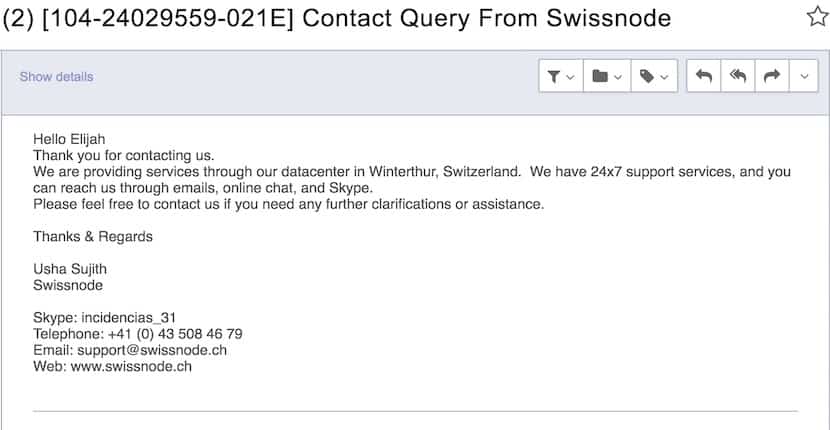Click the Reply all double-arrow icon
Screen dimensions: 830x430
point(738,76)
